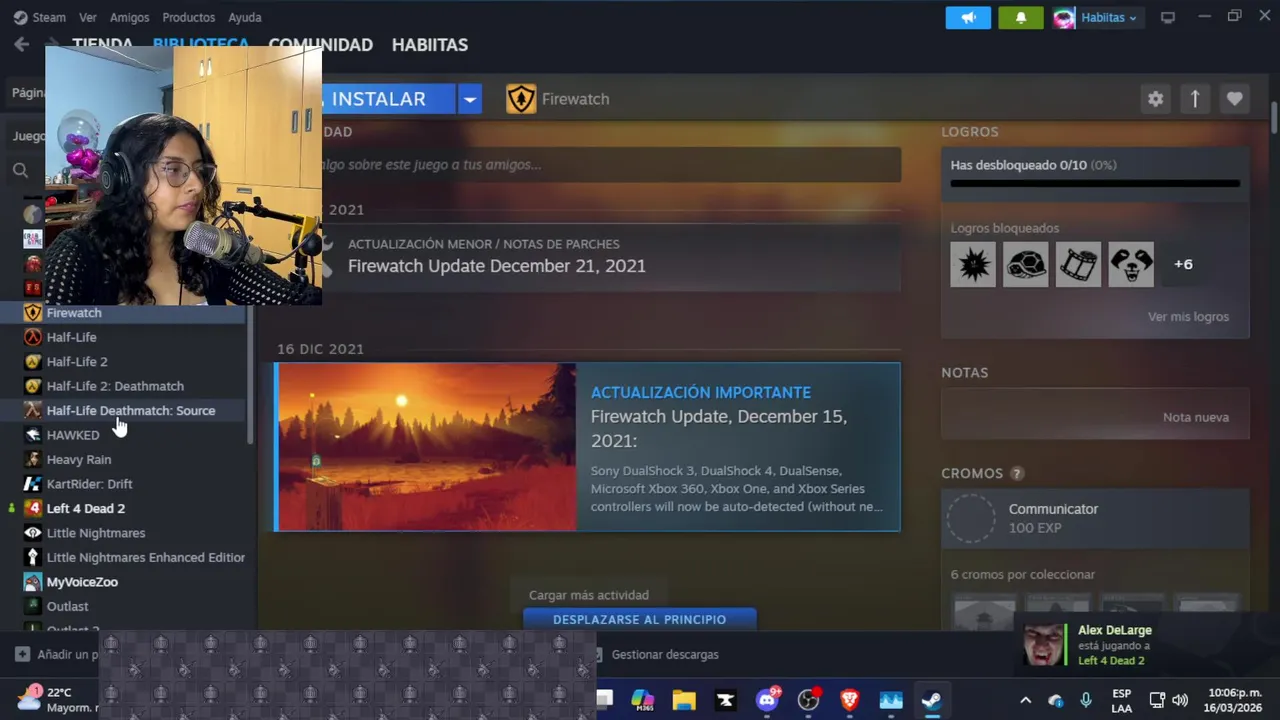This screenshot has width=1280, height=720.
Task: Click the volume speaker tray icon
Action: point(1180,700)
